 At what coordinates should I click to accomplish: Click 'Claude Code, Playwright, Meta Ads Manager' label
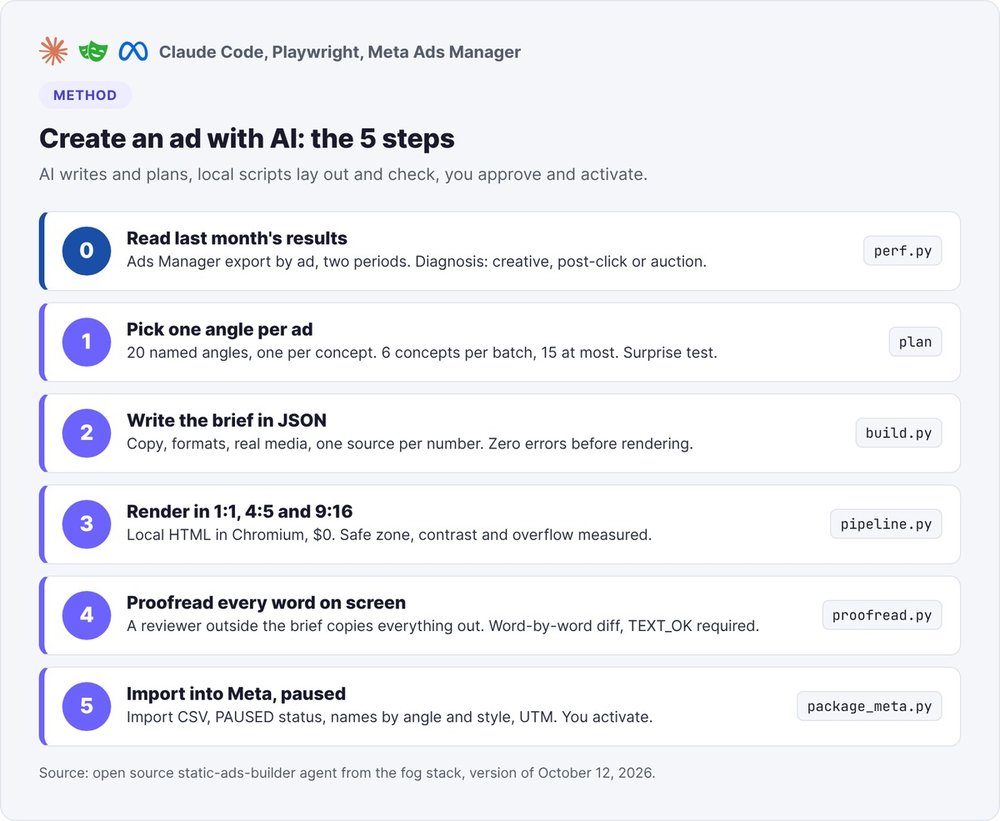340,52
